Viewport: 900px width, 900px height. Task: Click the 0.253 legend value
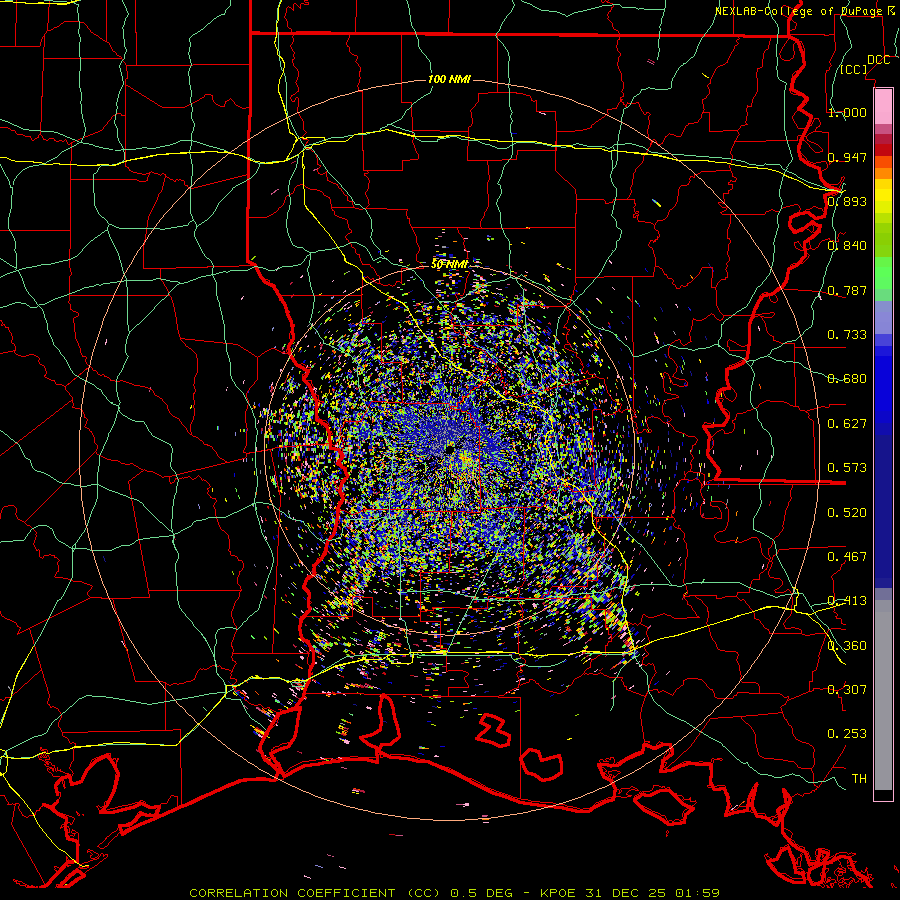pos(847,734)
